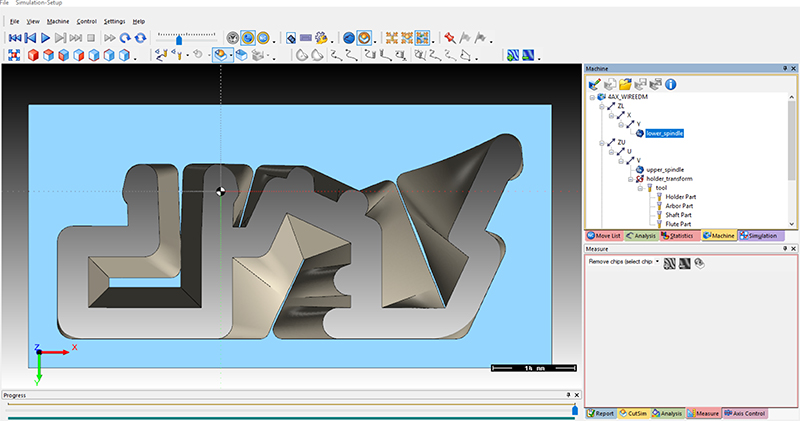Collapse the tool node in the machine tree

coord(639,187)
